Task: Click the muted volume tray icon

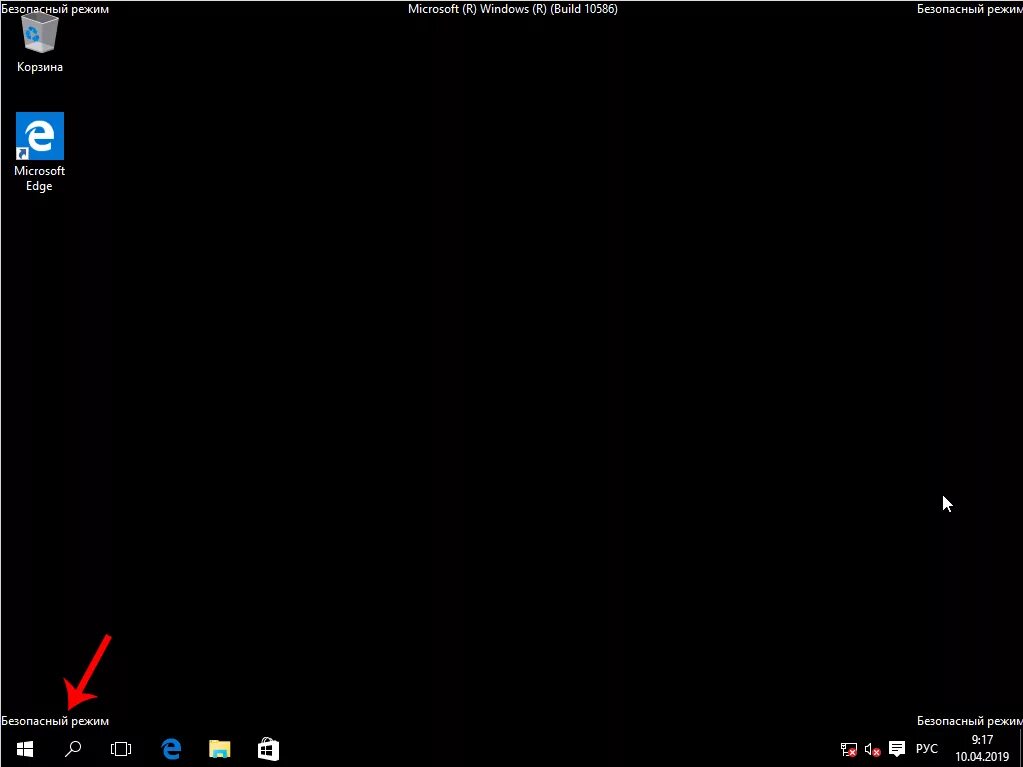Action: (873, 750)
